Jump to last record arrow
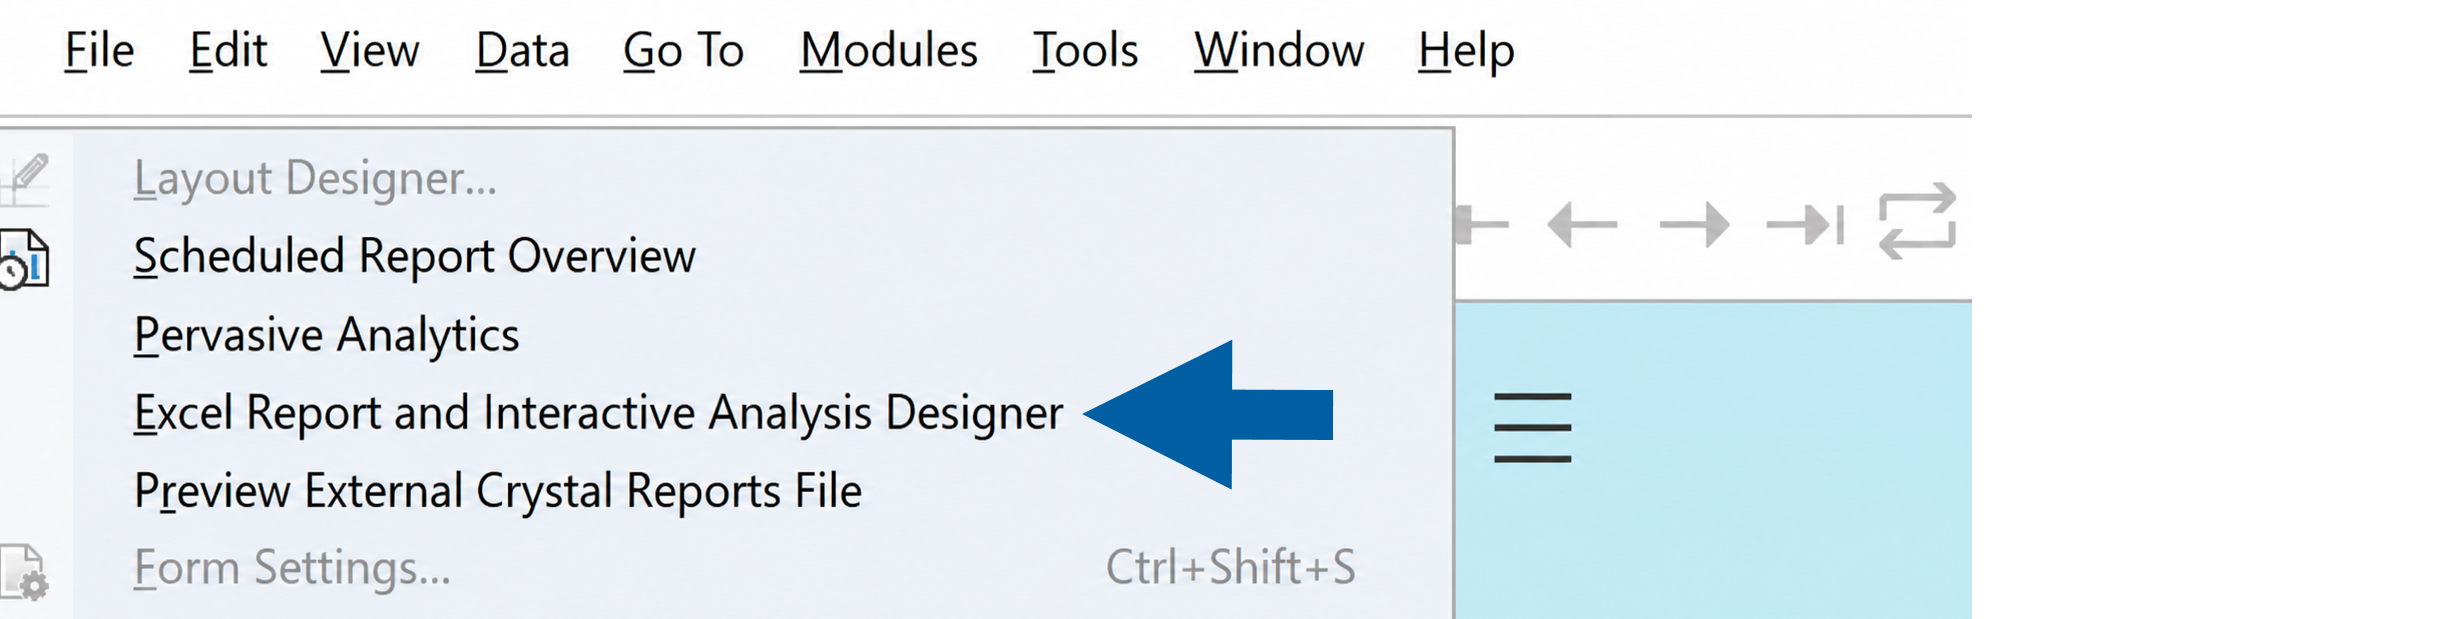The height and width of the screenshot is (619, 2440). point(1805,224)
